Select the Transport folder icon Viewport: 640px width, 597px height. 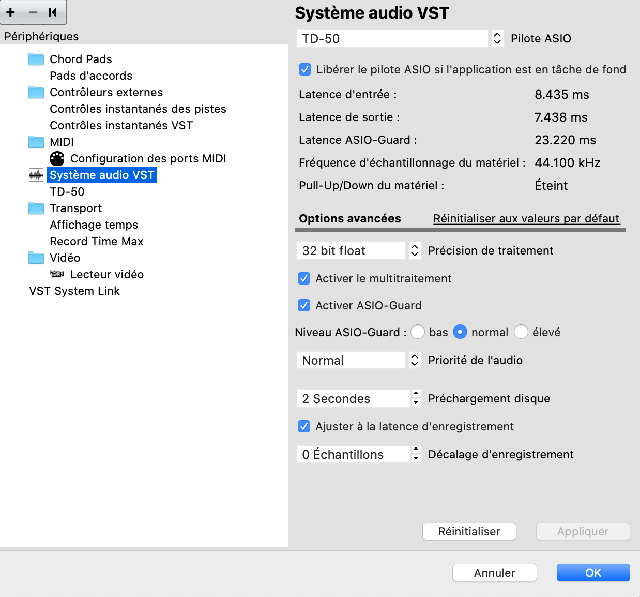(x=36, y=208)
